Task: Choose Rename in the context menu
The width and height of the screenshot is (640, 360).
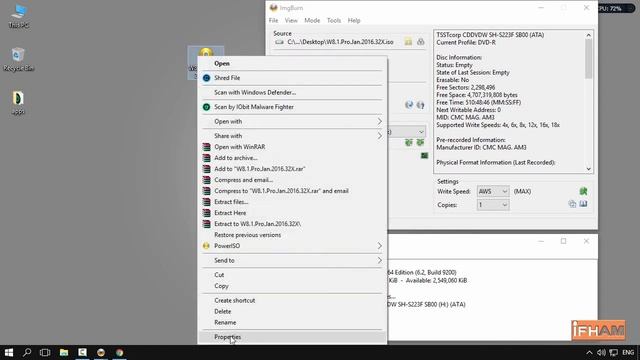Action: click(x=292, y=322)
